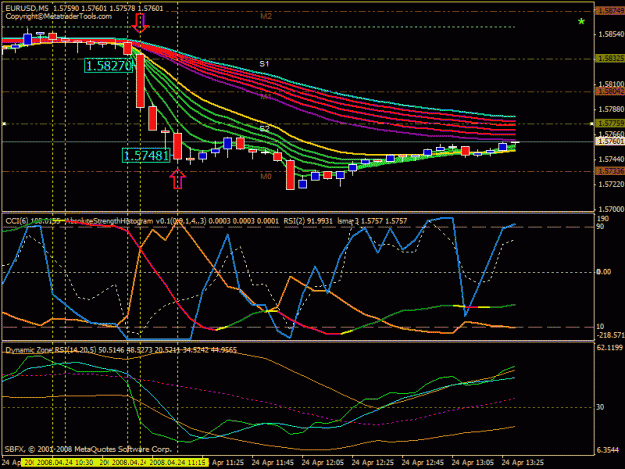Click the 24 Apr 12:45 time axis label
This screenshot has width=625, height=469.
click(x=423, y=463)
